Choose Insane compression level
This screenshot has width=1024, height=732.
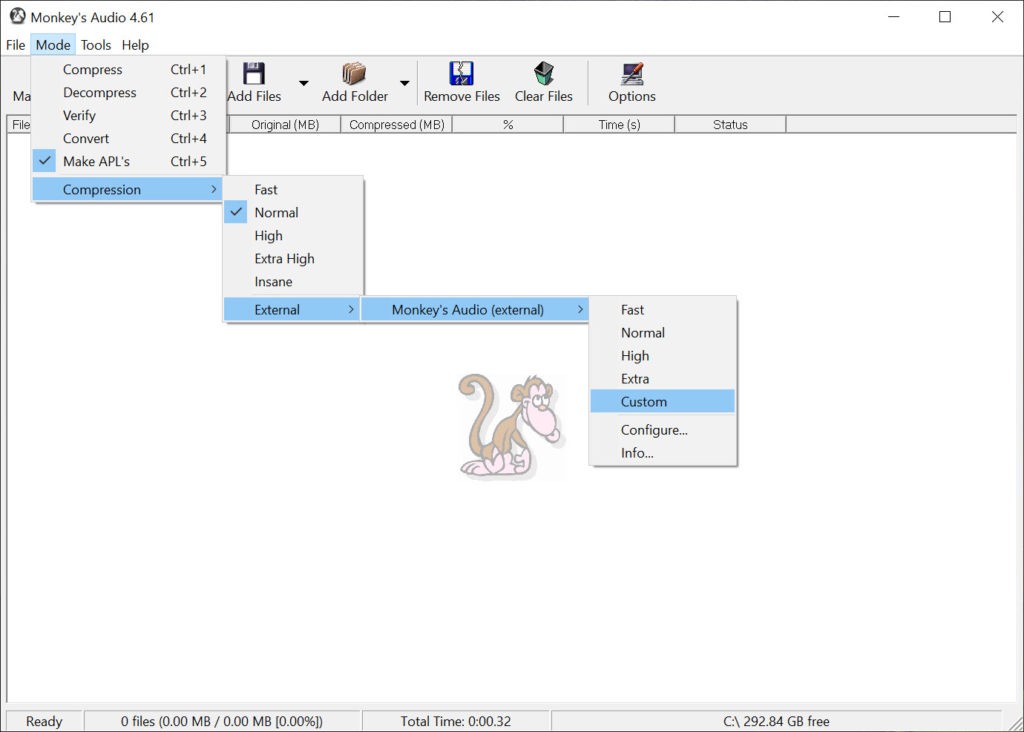pos(273,281)
